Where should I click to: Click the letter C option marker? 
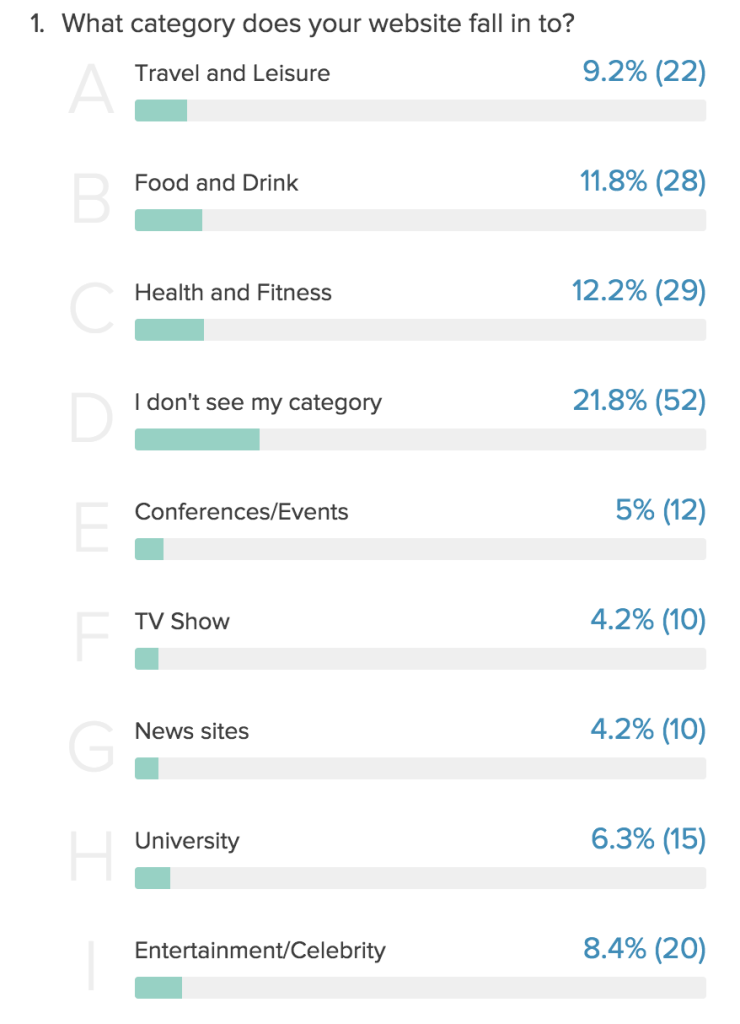click(x=91, y=308)
